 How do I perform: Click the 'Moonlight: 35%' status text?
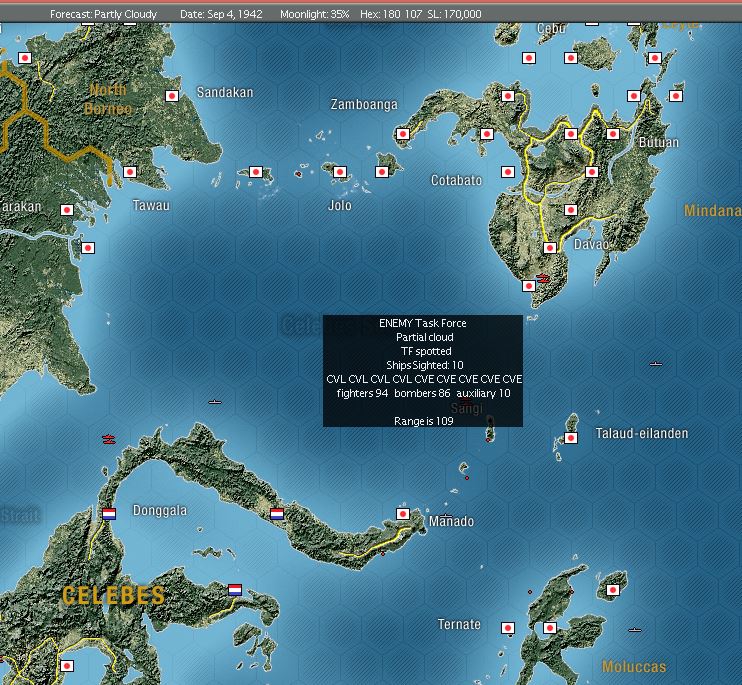(x=314, y=14)
